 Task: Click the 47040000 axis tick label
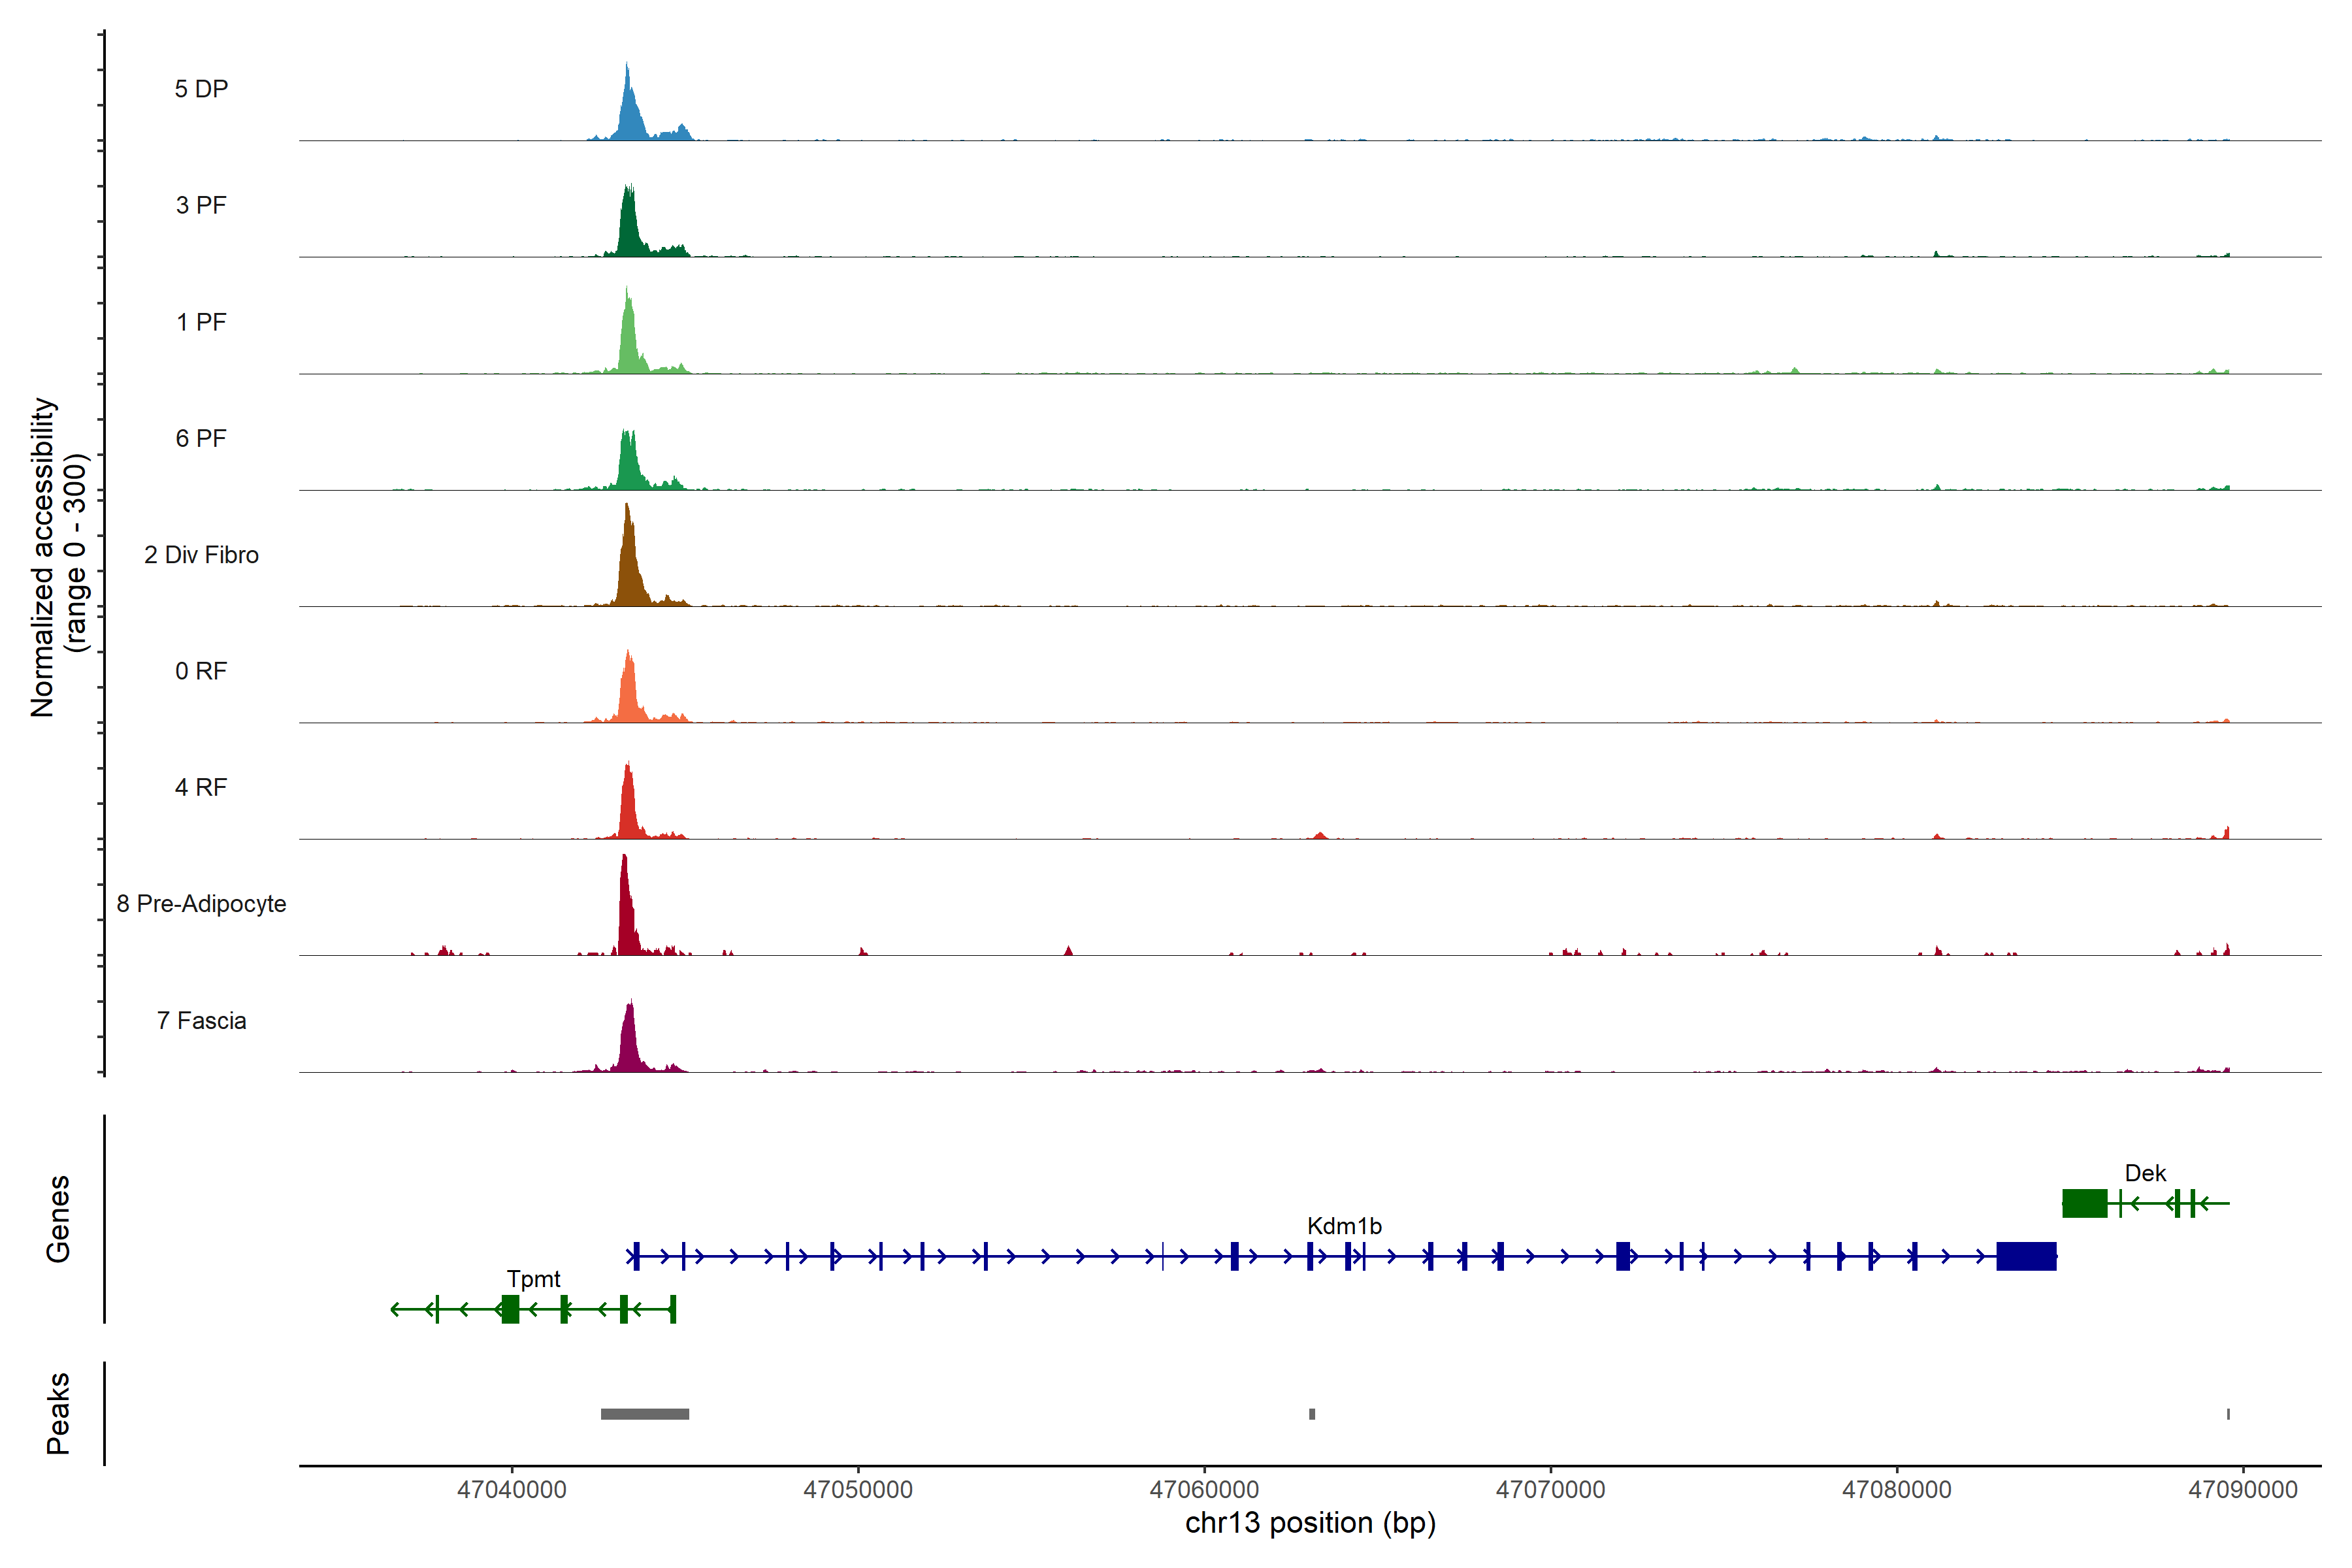(511, 1490)
